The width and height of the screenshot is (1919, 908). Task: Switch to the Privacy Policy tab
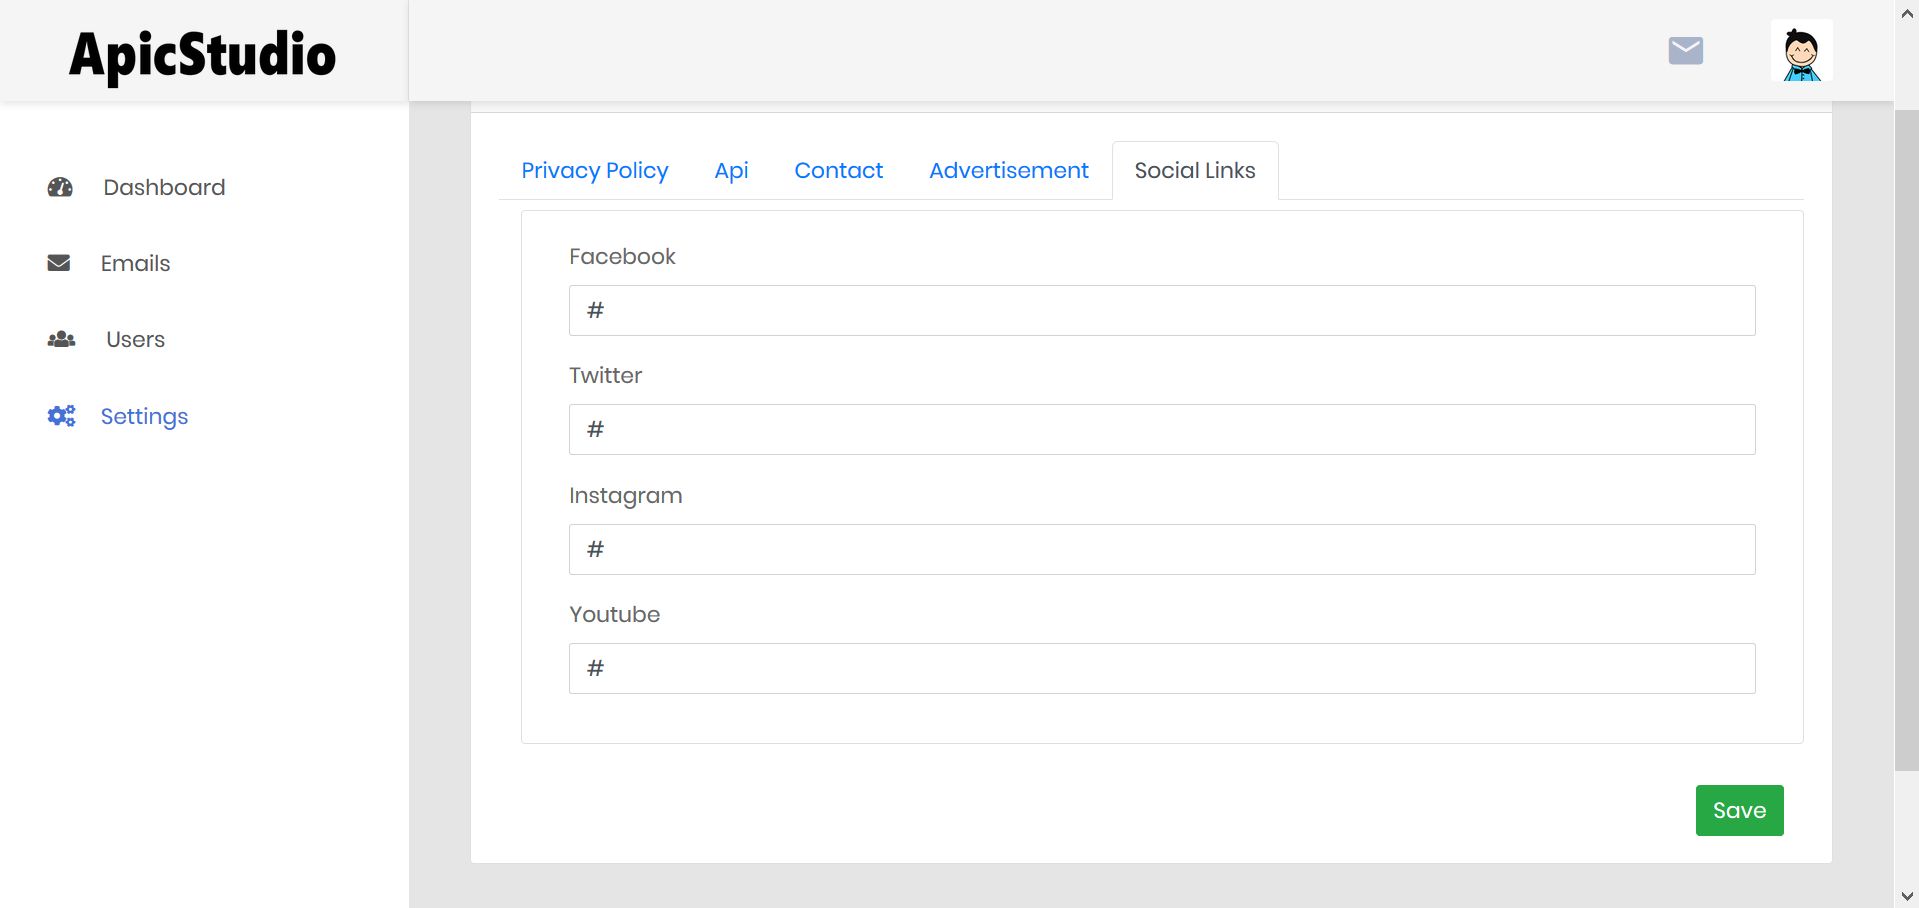click(x=595, y=170)
